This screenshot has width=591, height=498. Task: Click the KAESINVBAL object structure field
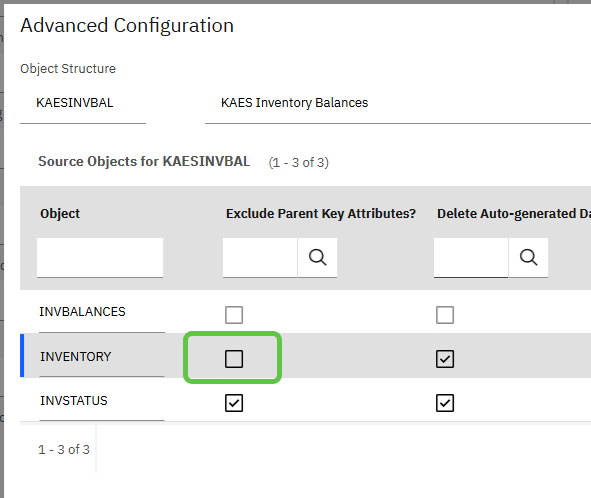click(83, 103)
